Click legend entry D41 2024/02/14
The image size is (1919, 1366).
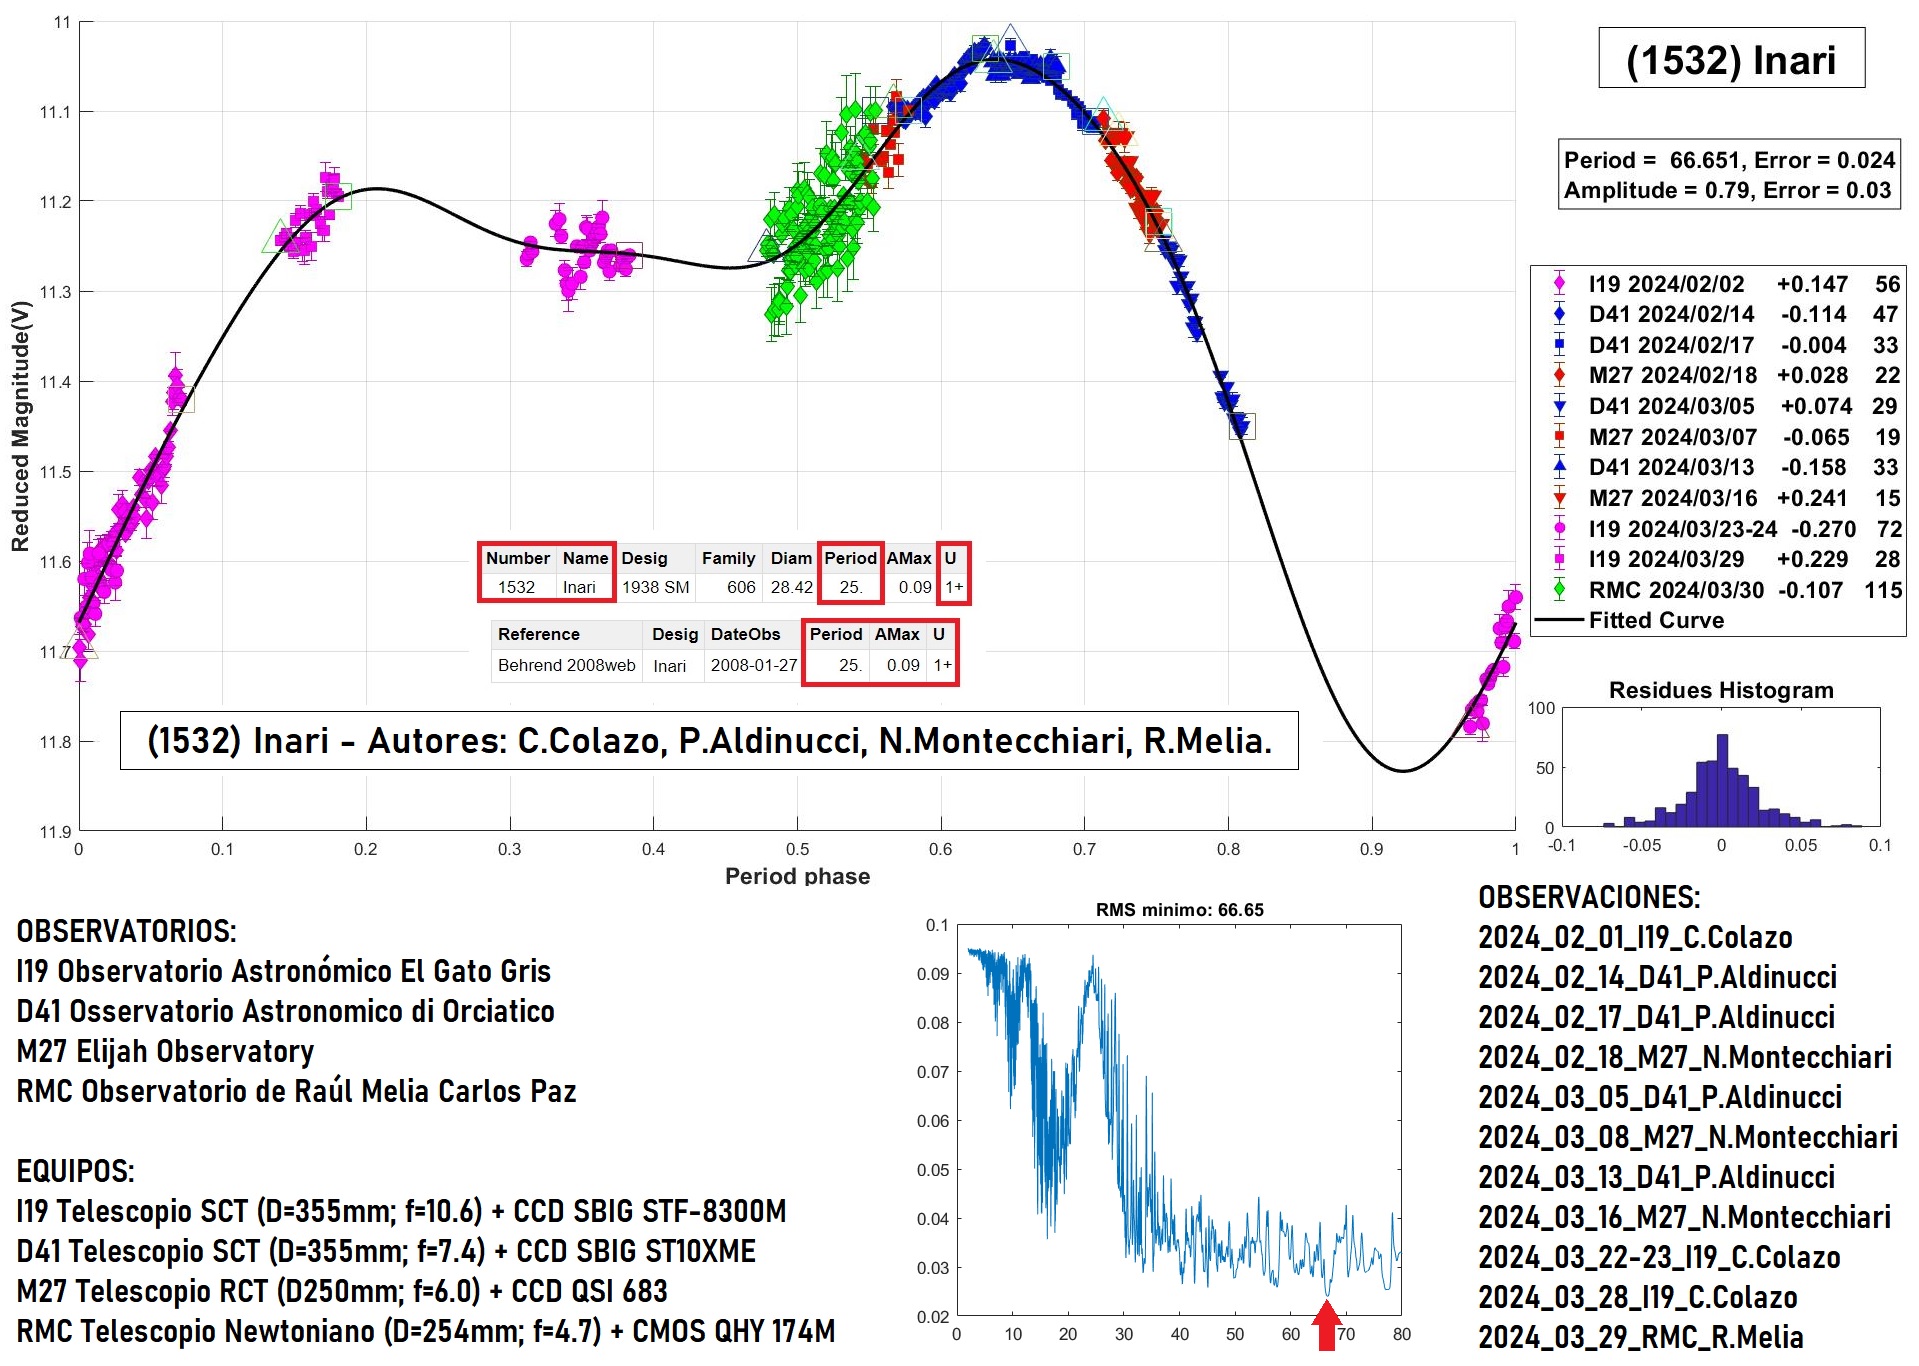1719,314
